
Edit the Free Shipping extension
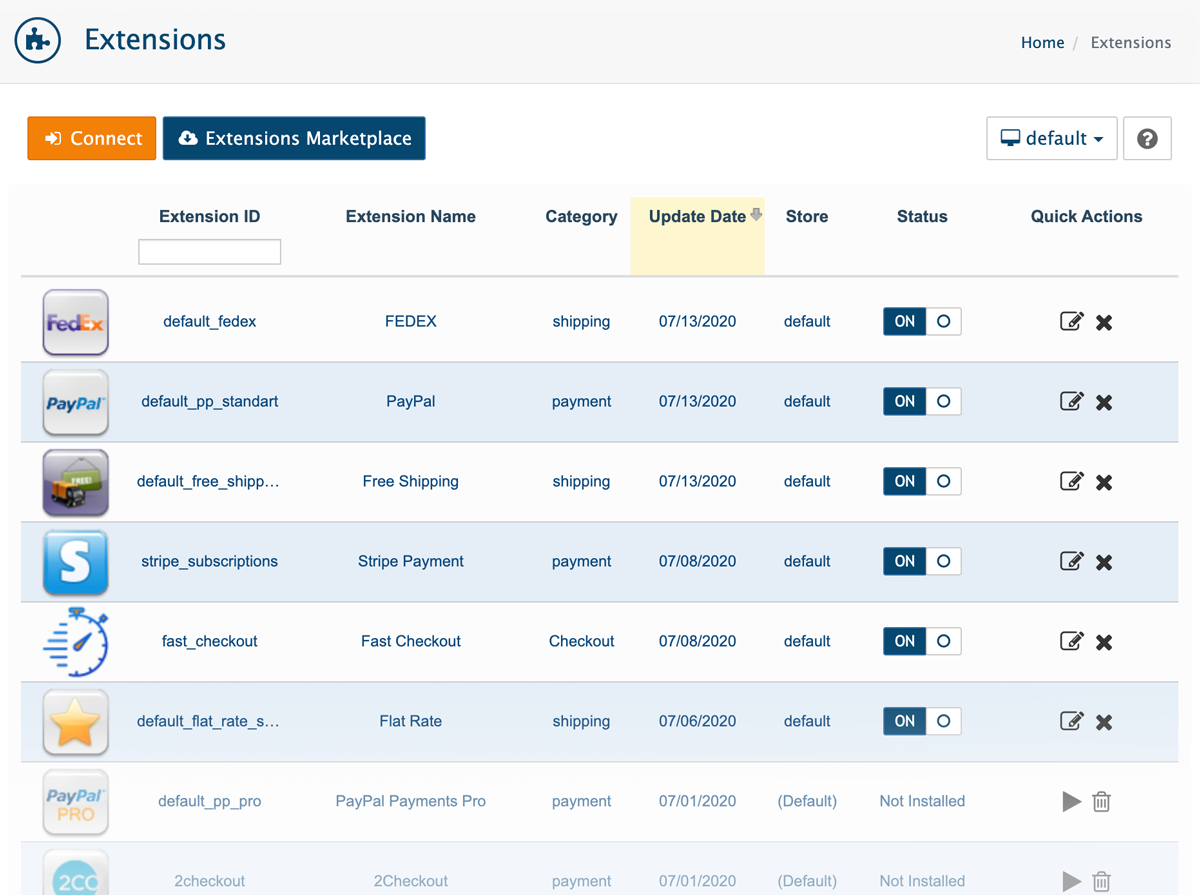[1071, 481]
